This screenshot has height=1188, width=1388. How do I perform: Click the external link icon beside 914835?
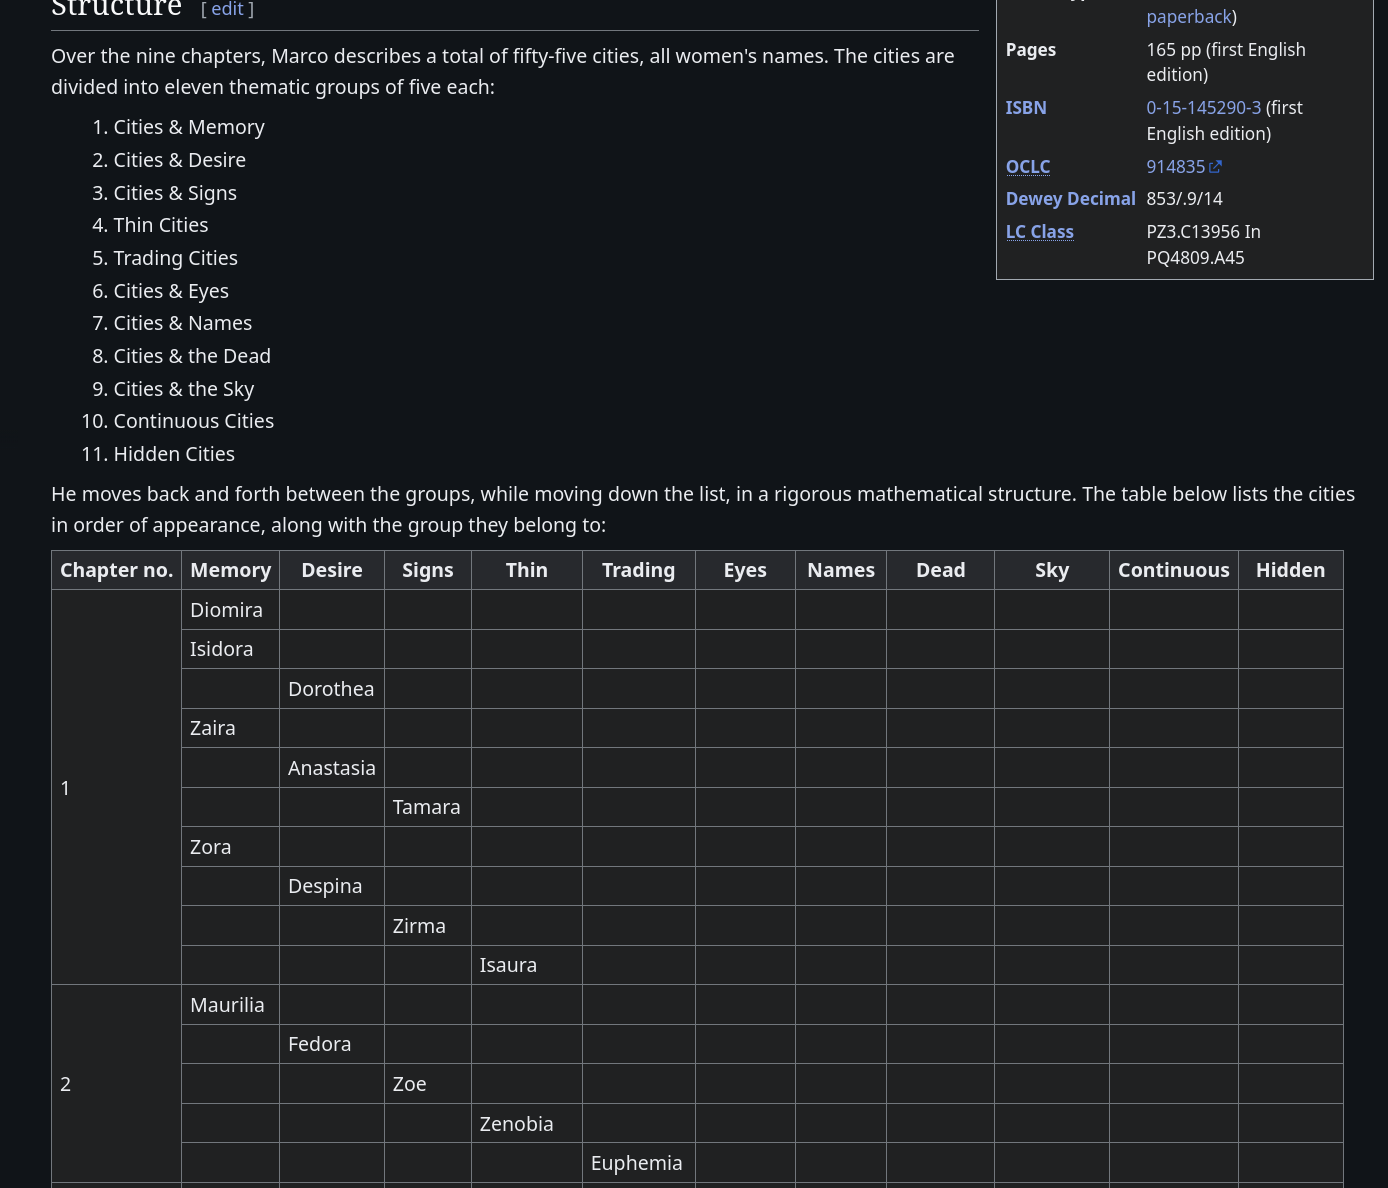coord(1215,167)
